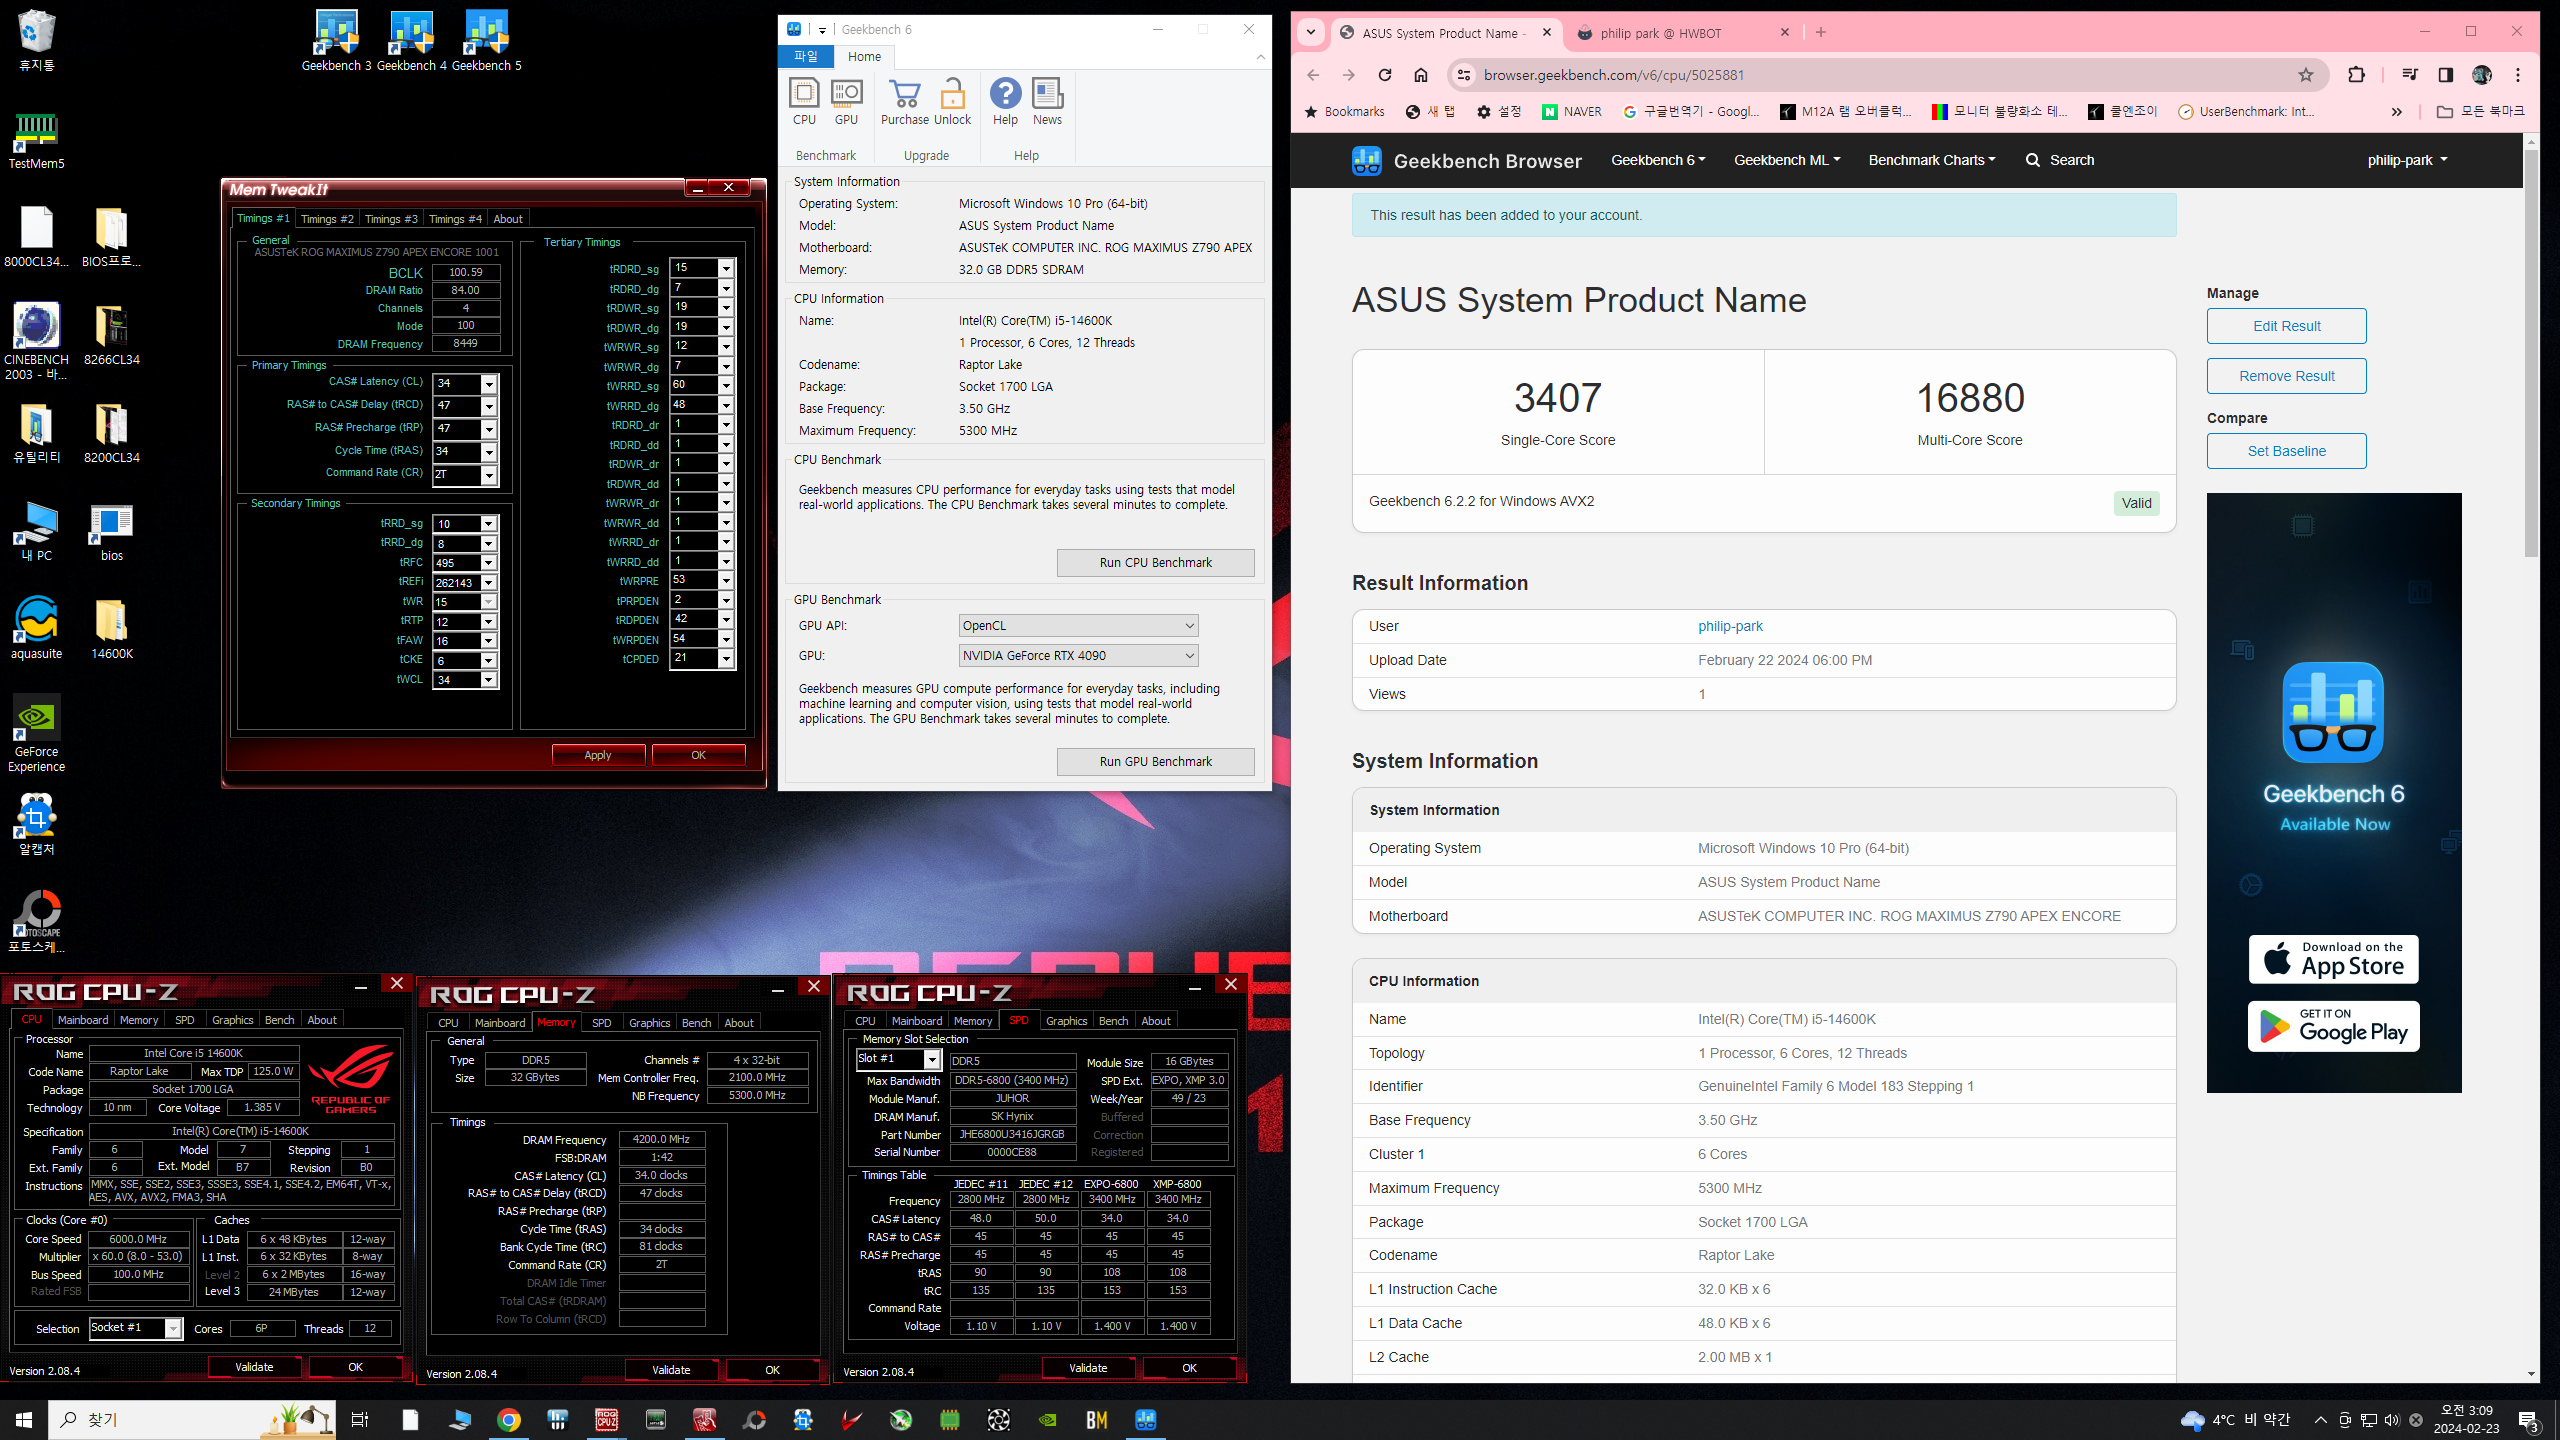Click the CPU benchmark icon in Geekbench 6 ribbon

pos(804,101)
